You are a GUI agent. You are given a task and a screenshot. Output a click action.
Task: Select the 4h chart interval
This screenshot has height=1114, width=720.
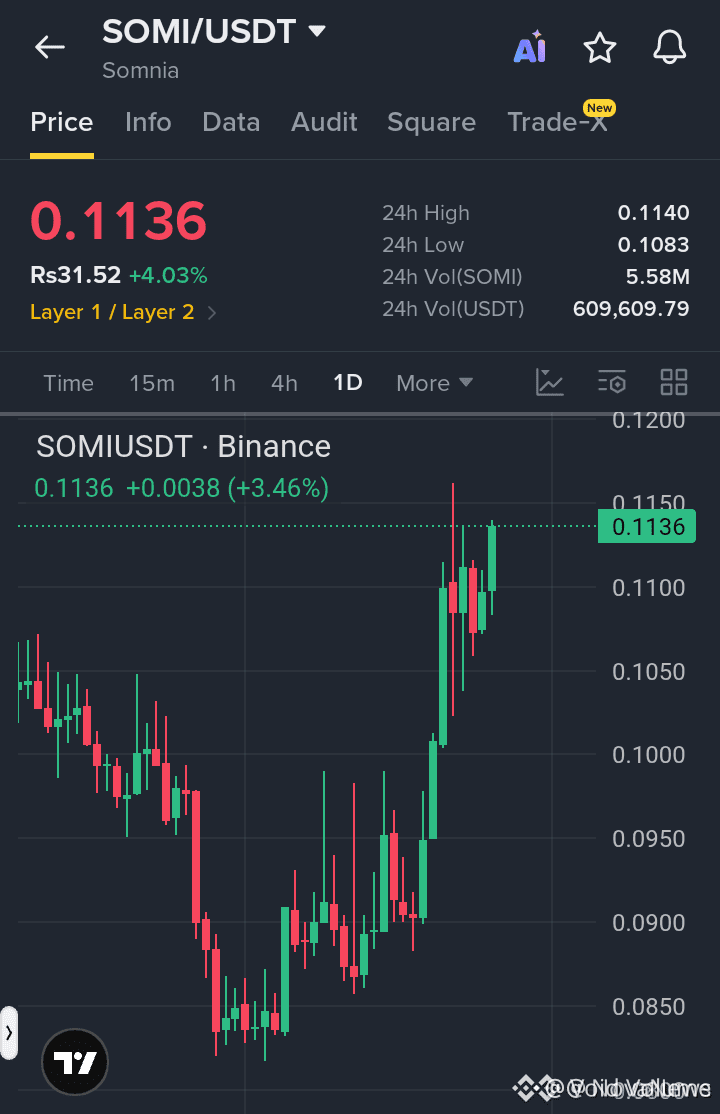(284, 383)
